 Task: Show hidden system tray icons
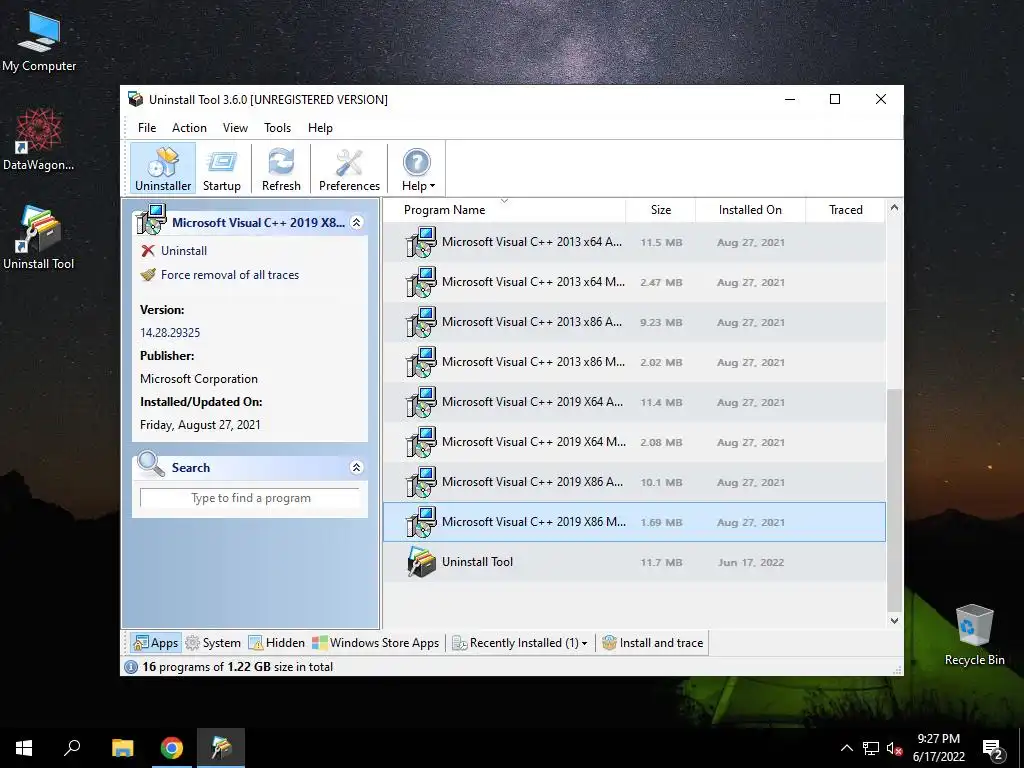846,748
